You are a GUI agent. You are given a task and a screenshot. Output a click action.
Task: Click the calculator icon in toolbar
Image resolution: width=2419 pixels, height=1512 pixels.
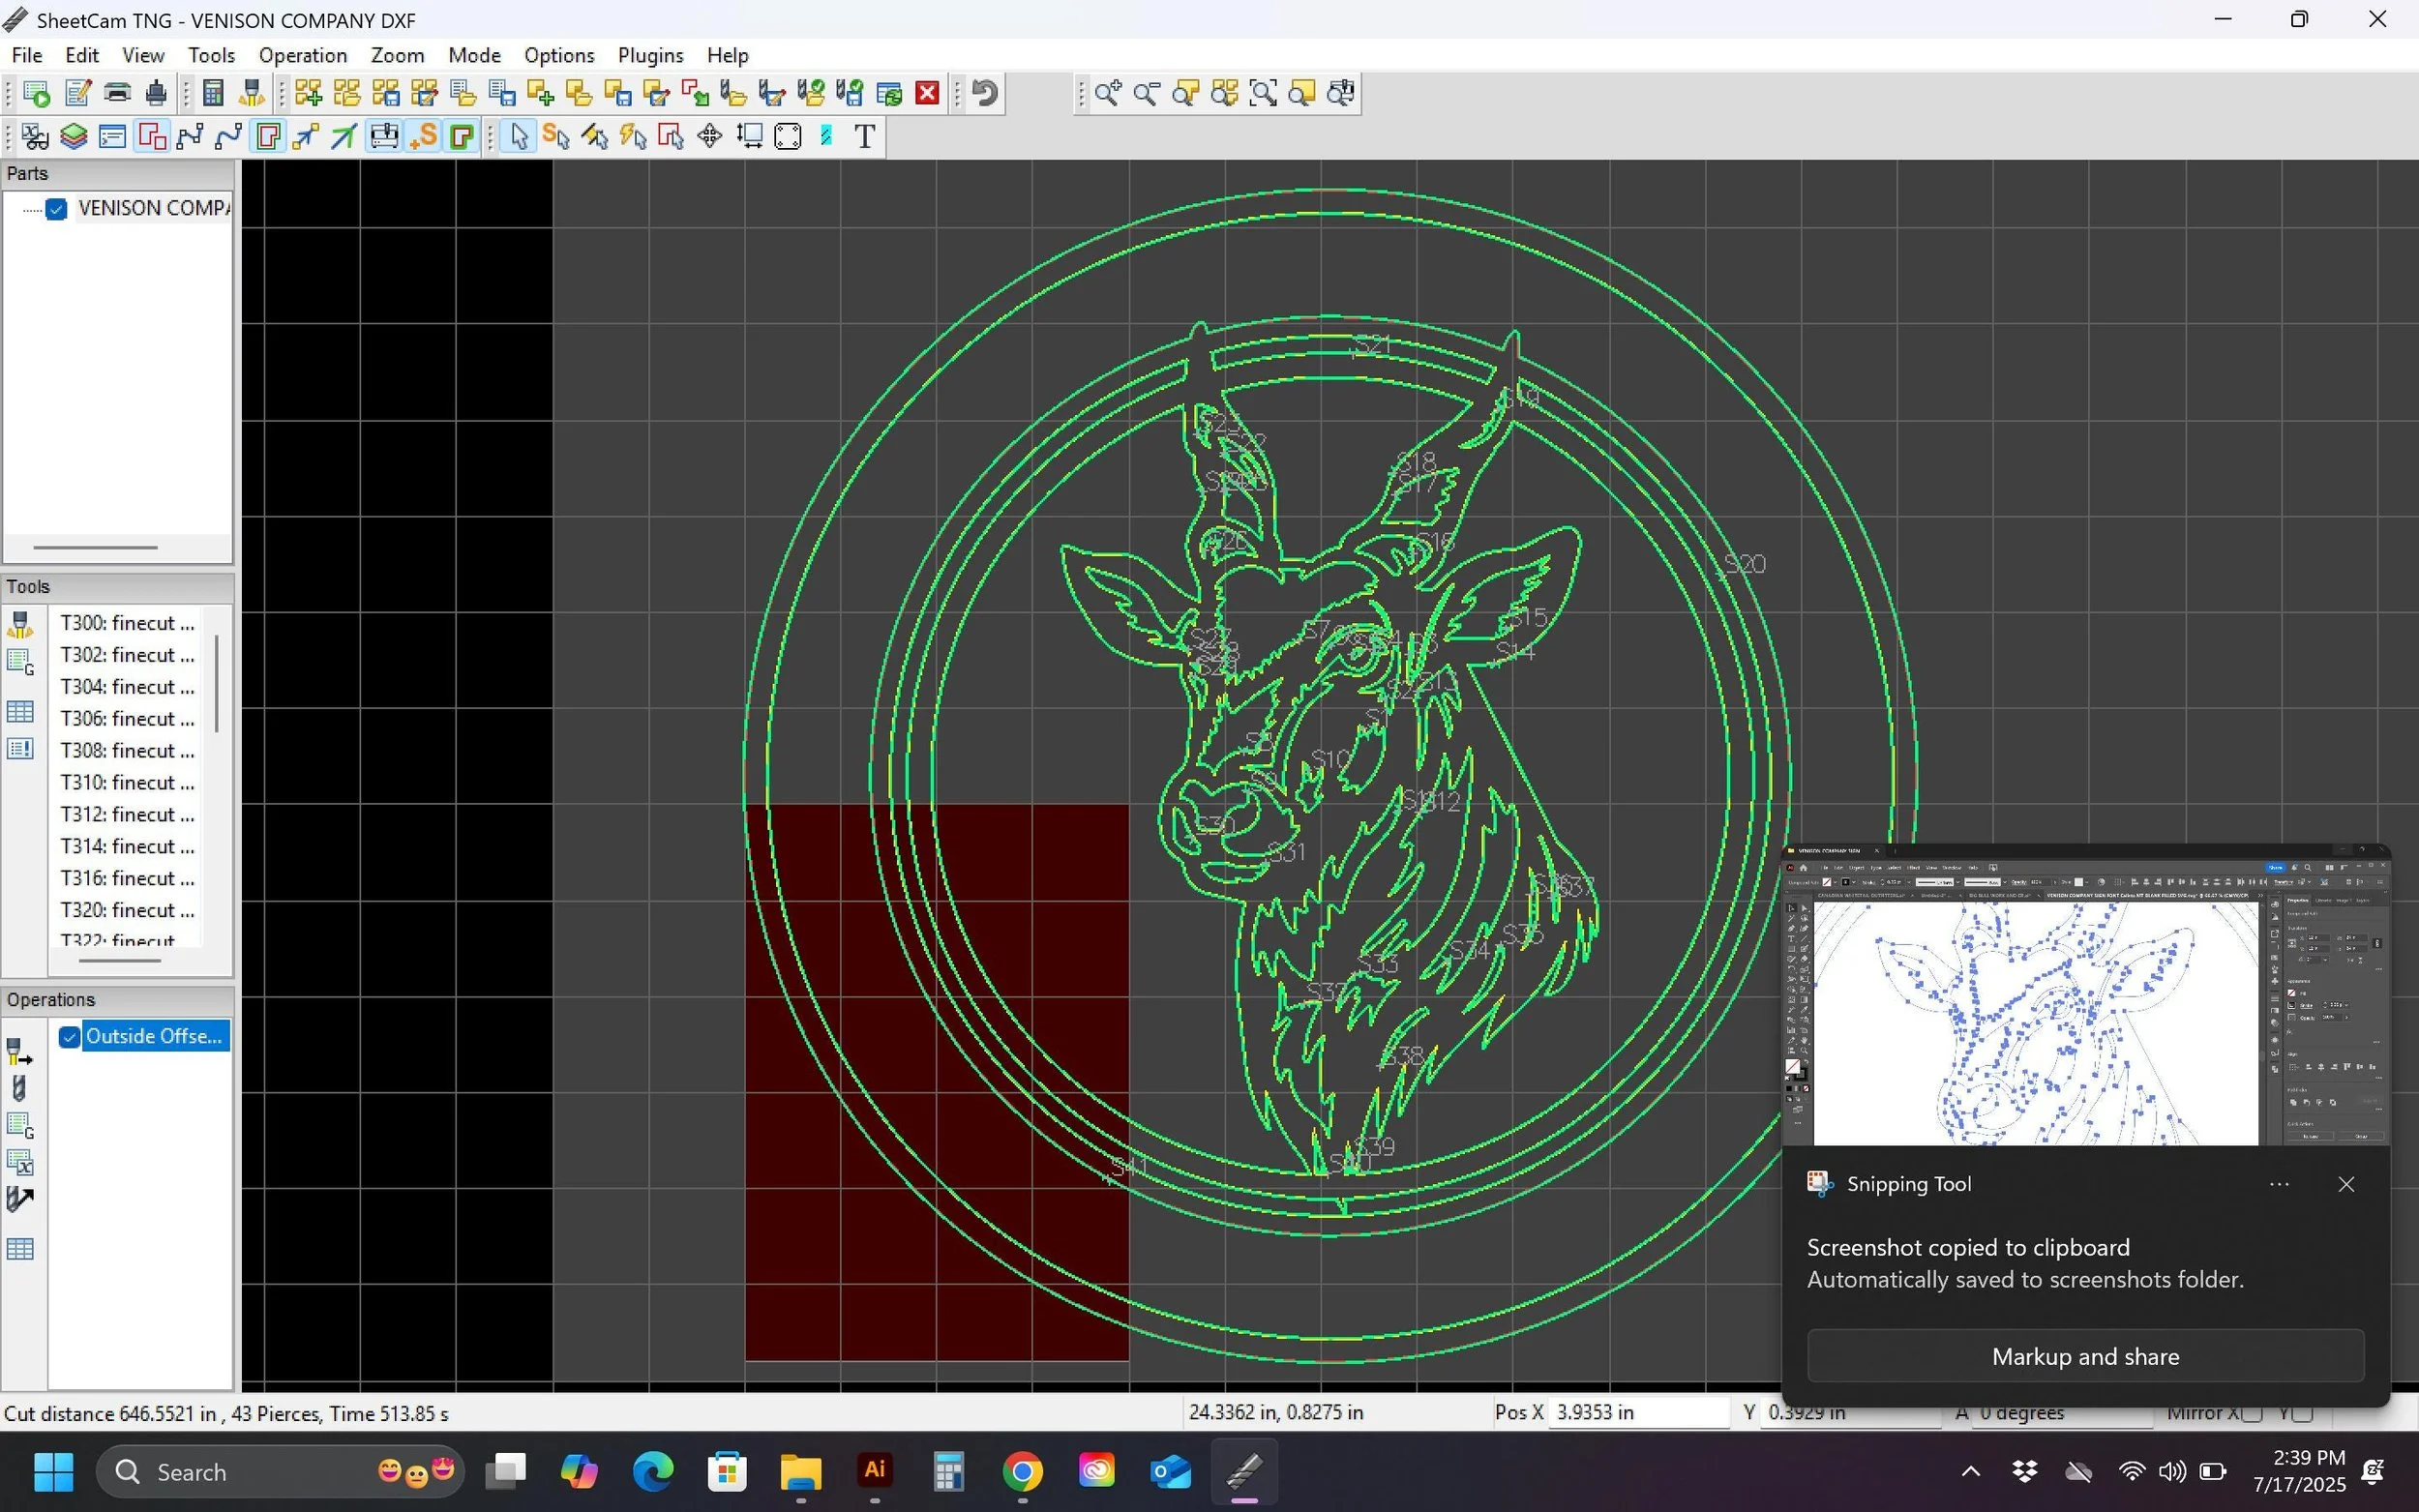tap(212, 93)
